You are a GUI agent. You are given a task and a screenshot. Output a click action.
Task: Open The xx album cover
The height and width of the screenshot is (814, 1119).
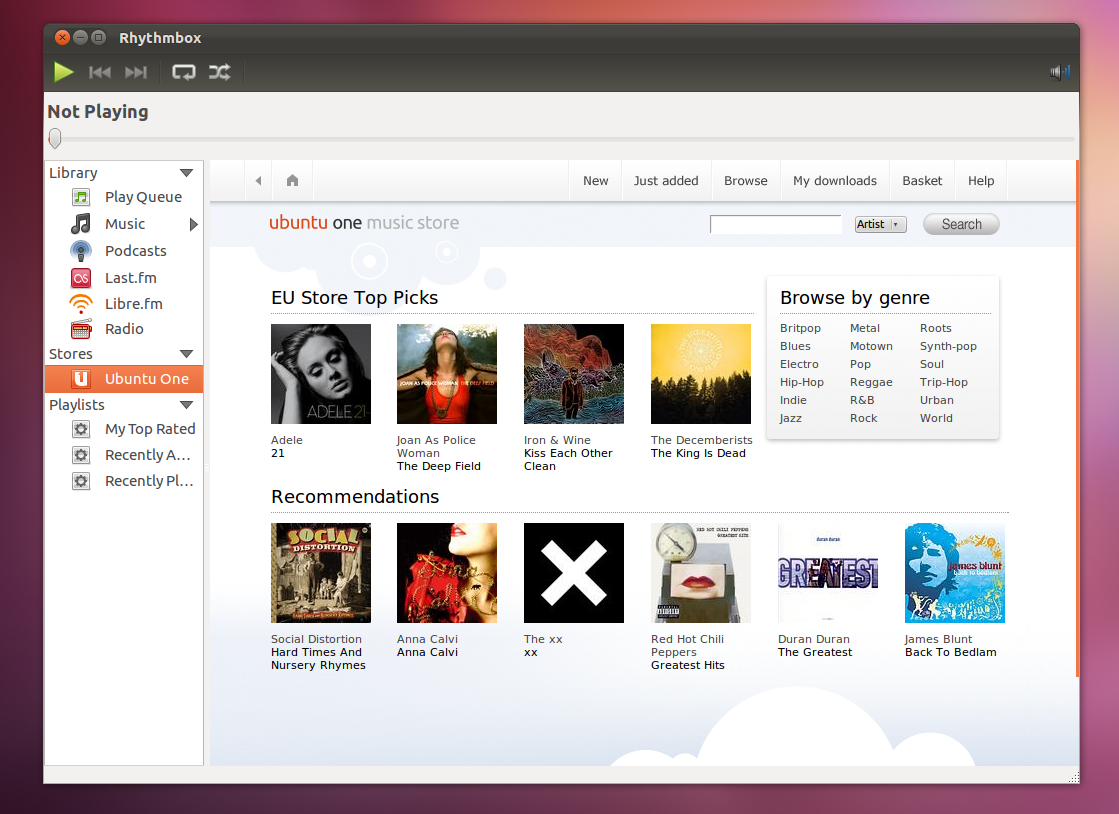point(574,573)
